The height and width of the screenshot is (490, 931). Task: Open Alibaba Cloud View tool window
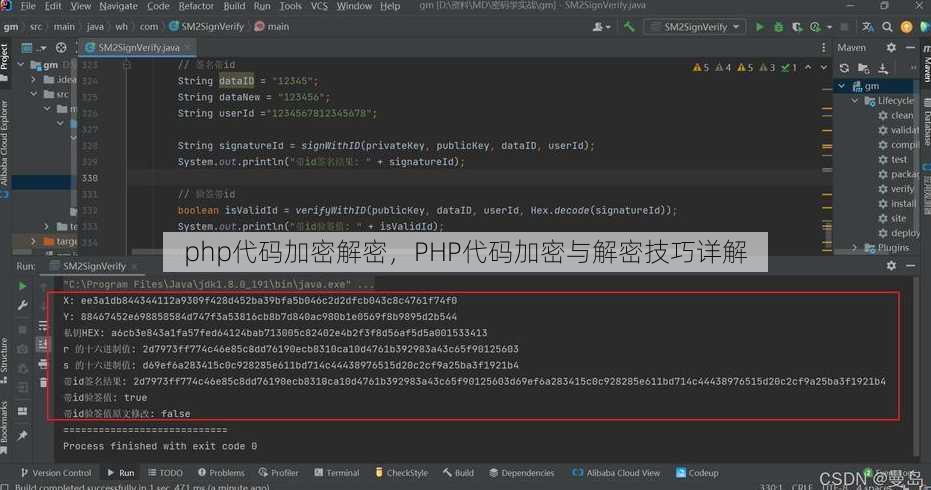[616, 473]
